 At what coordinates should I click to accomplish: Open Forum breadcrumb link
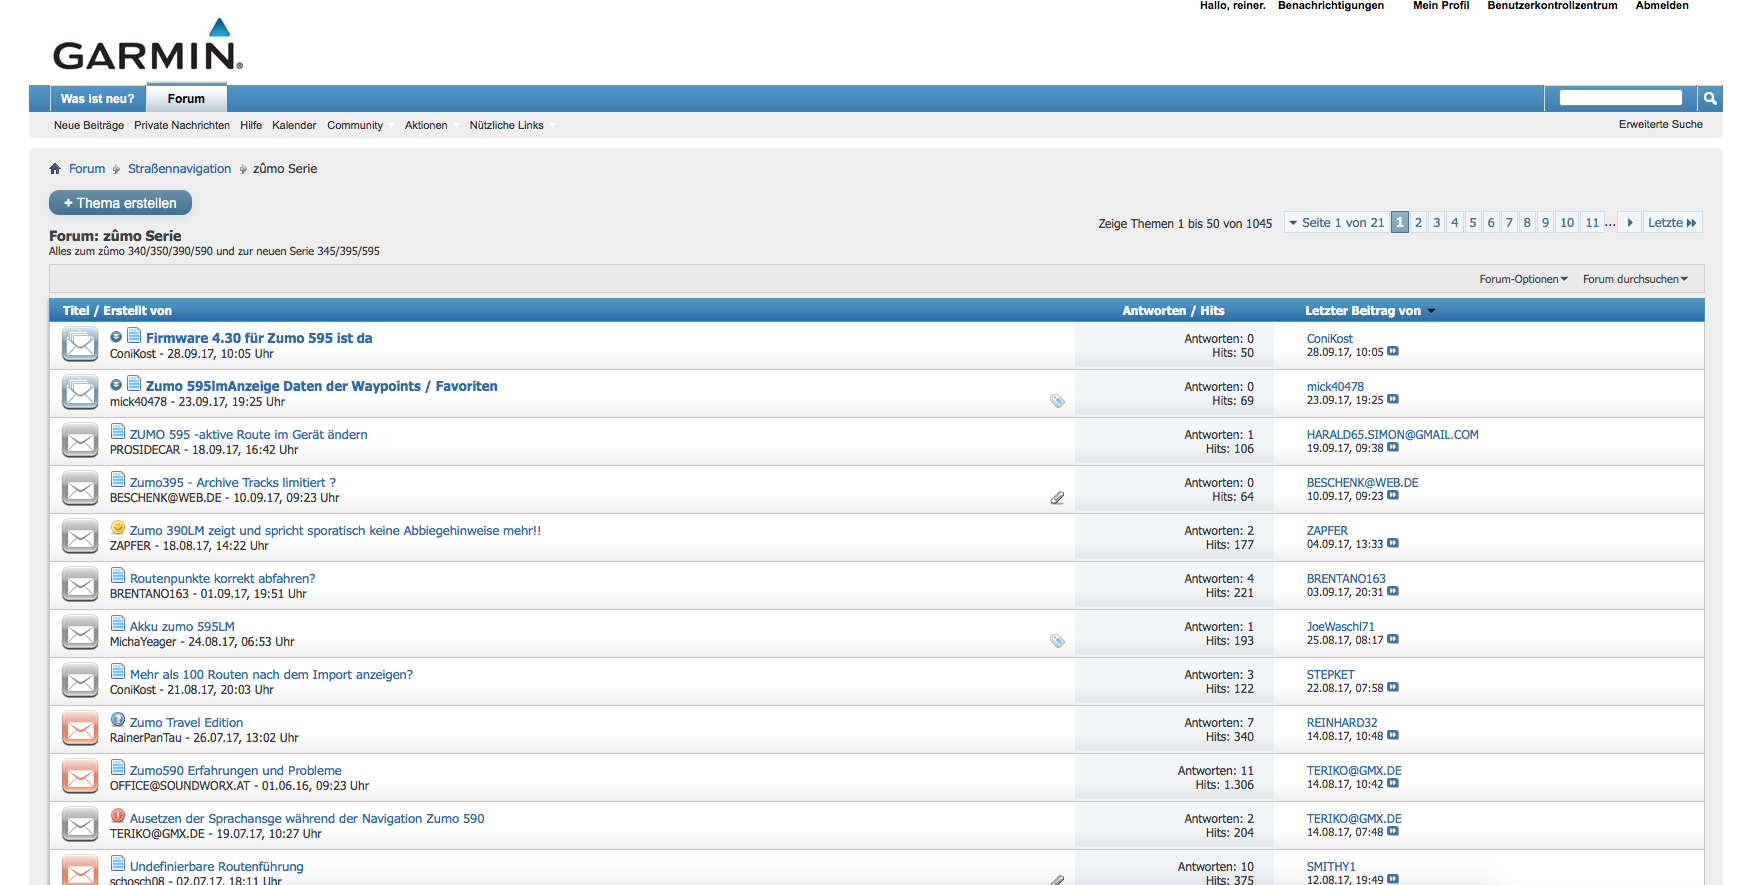click(87, 169)
